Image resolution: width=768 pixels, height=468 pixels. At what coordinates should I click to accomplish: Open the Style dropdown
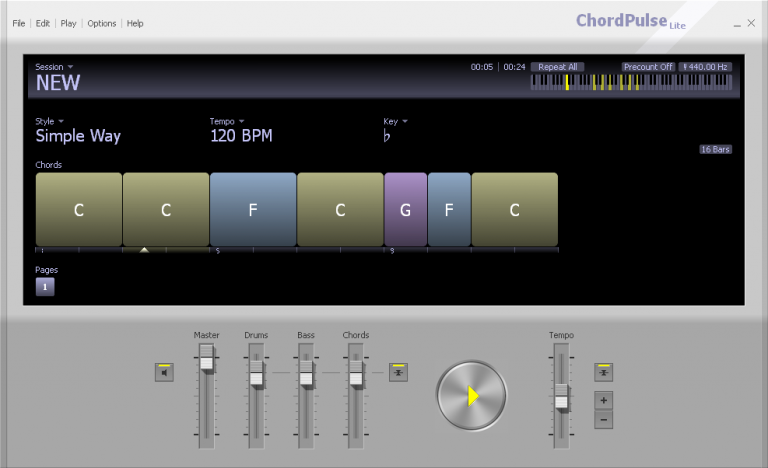[49, 121]
